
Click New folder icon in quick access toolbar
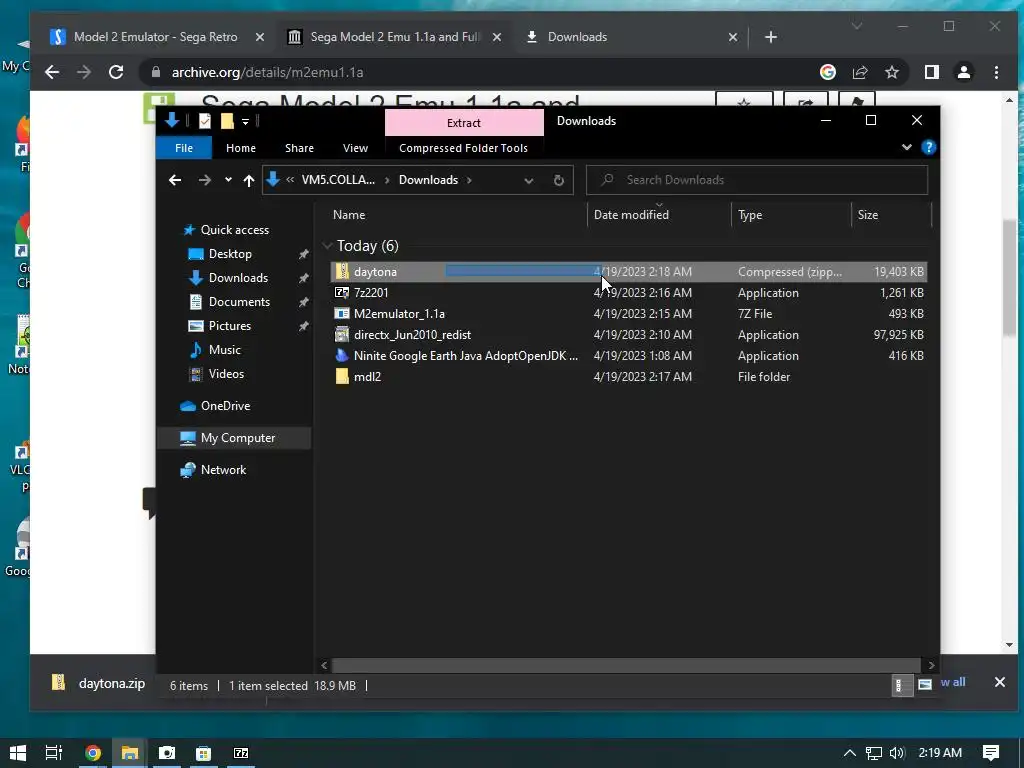click(x=227, y=121)
